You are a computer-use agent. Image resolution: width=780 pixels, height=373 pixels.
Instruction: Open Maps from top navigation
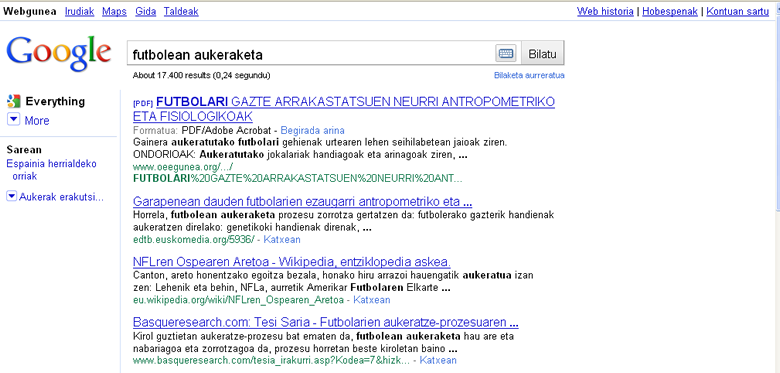(x=114, y=11)
